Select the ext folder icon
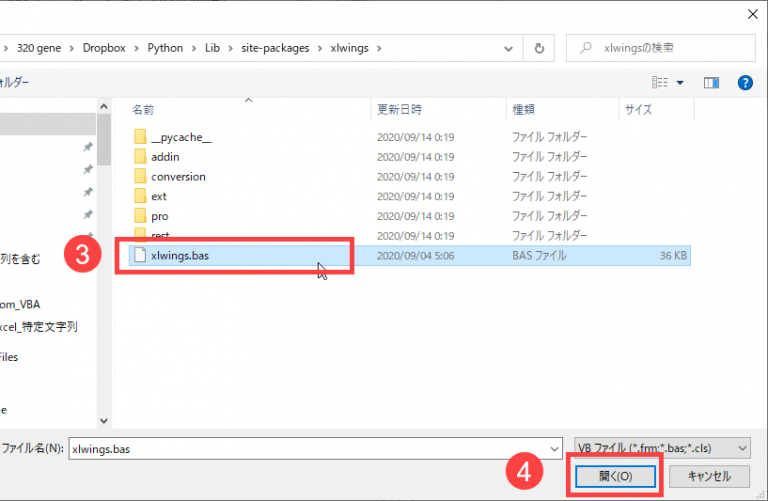 coord(140,196)
